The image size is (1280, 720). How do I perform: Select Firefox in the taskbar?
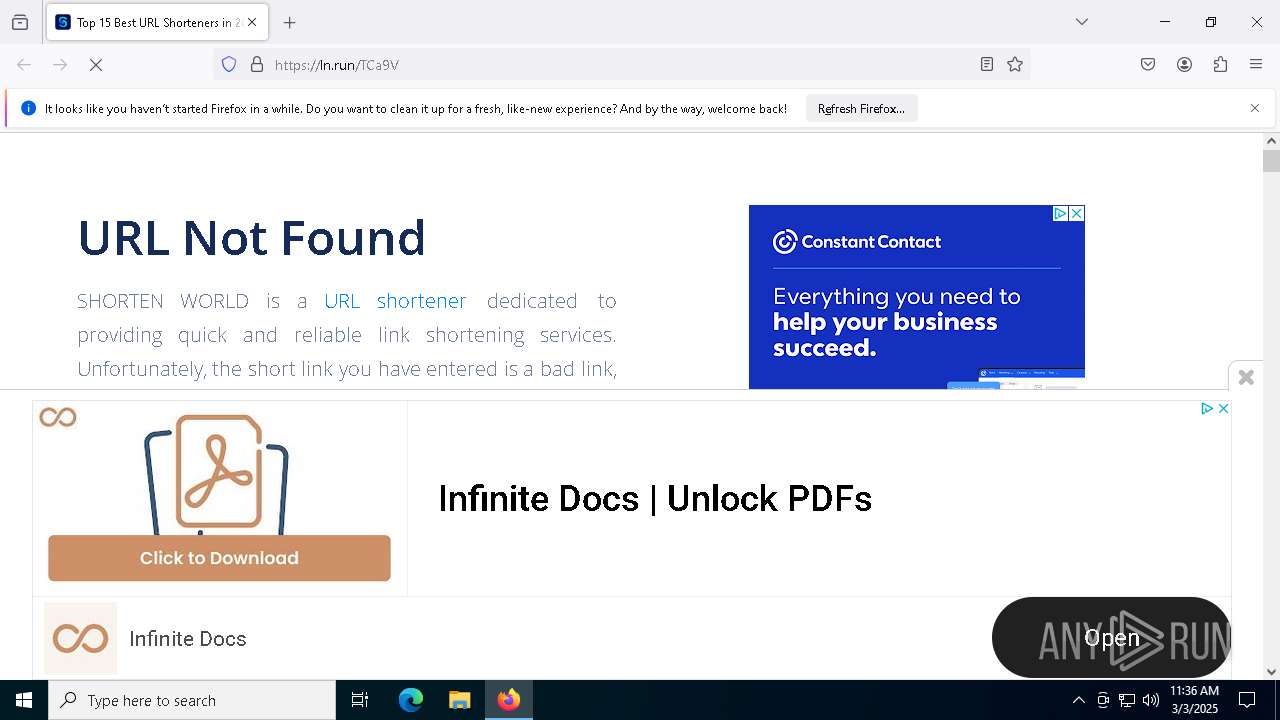click(x=509, y=700)
